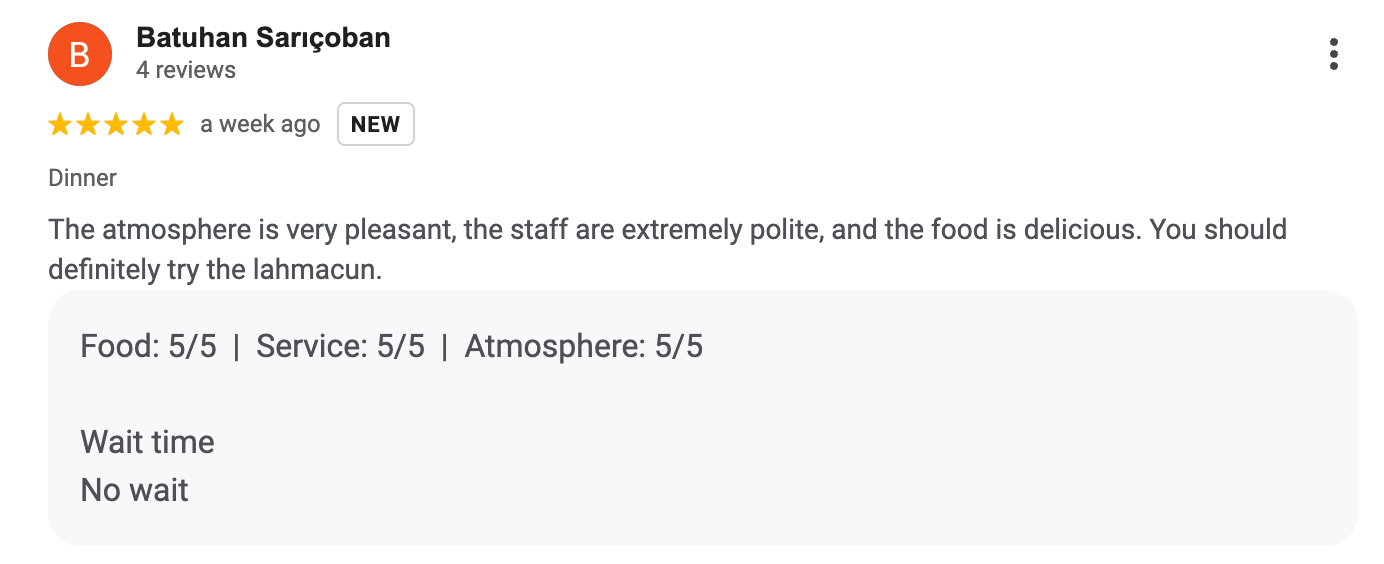Click the second rating star

88,125
